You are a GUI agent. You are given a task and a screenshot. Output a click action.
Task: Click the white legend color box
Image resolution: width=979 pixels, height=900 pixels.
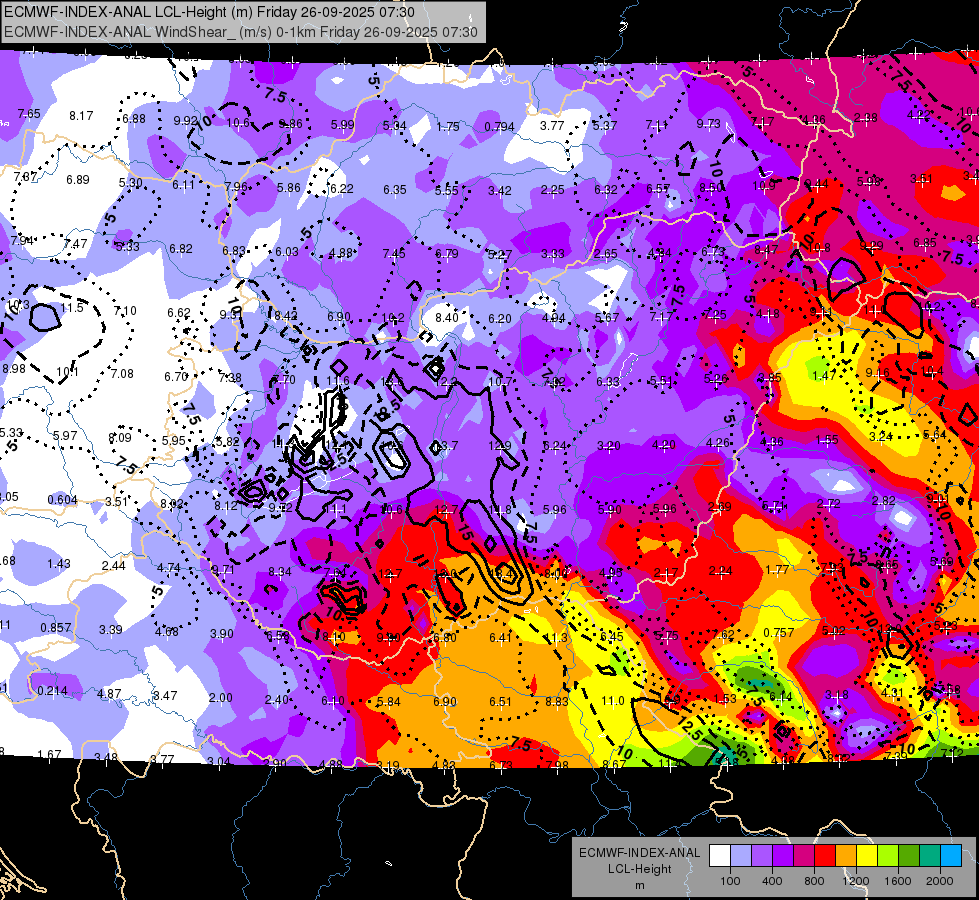[x=720, y=856]
